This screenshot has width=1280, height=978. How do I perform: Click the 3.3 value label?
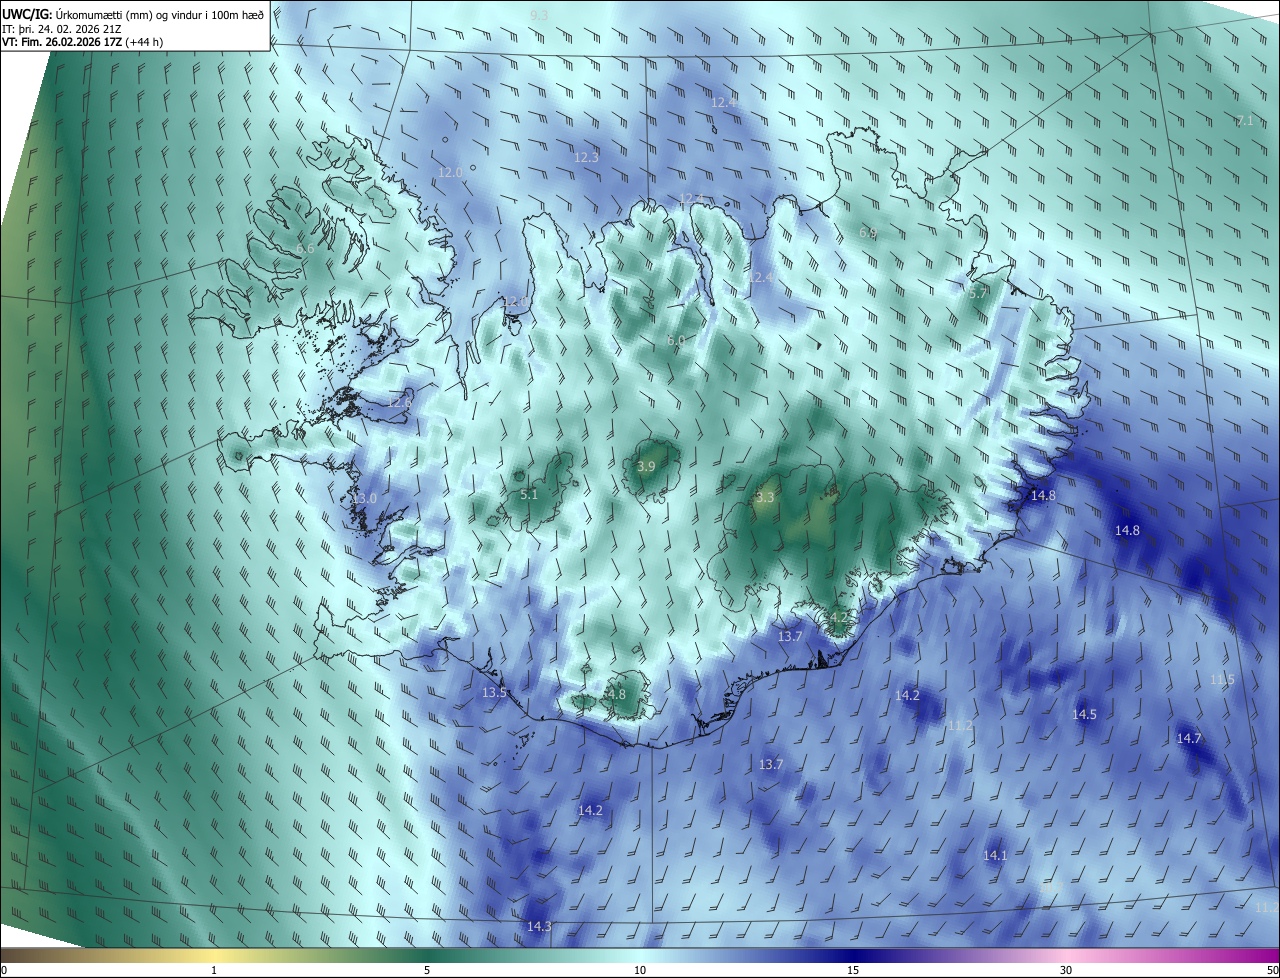[765, 497]
